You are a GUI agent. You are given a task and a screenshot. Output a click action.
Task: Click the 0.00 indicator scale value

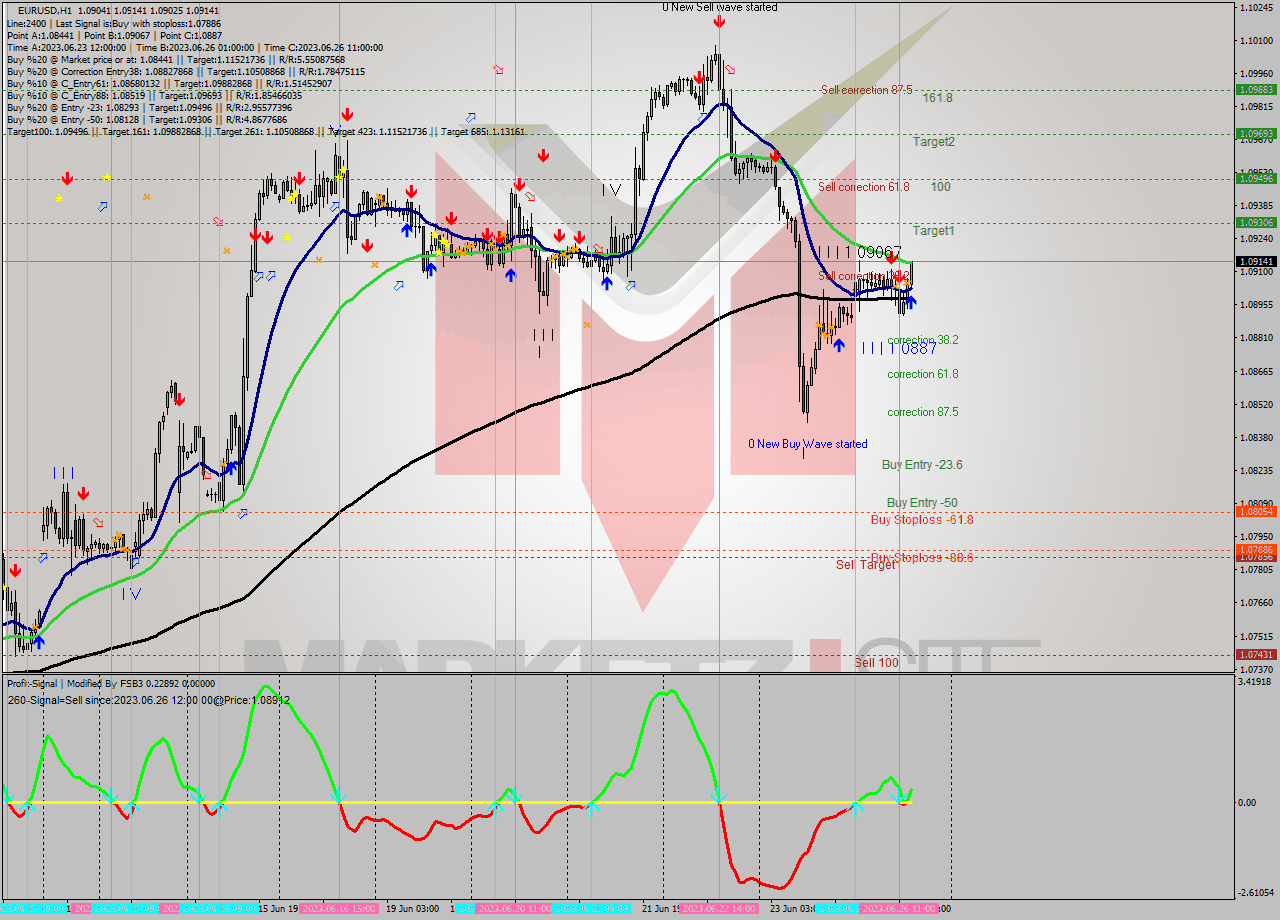tap(1248, 802)
